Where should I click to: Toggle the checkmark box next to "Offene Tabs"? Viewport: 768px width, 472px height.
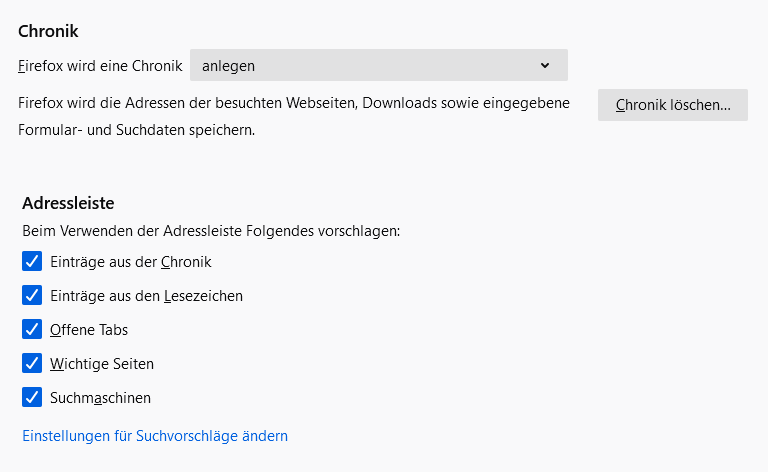(32, 330)
